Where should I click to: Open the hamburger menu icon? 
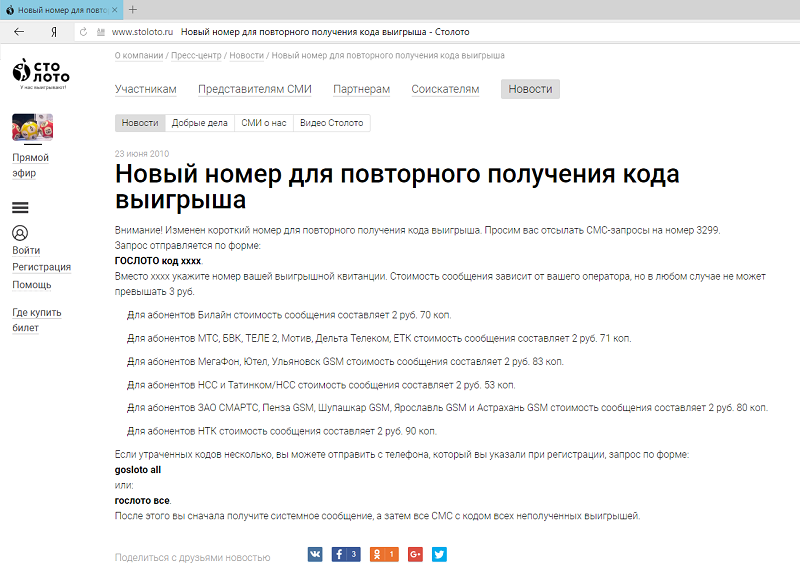[20, 207]
